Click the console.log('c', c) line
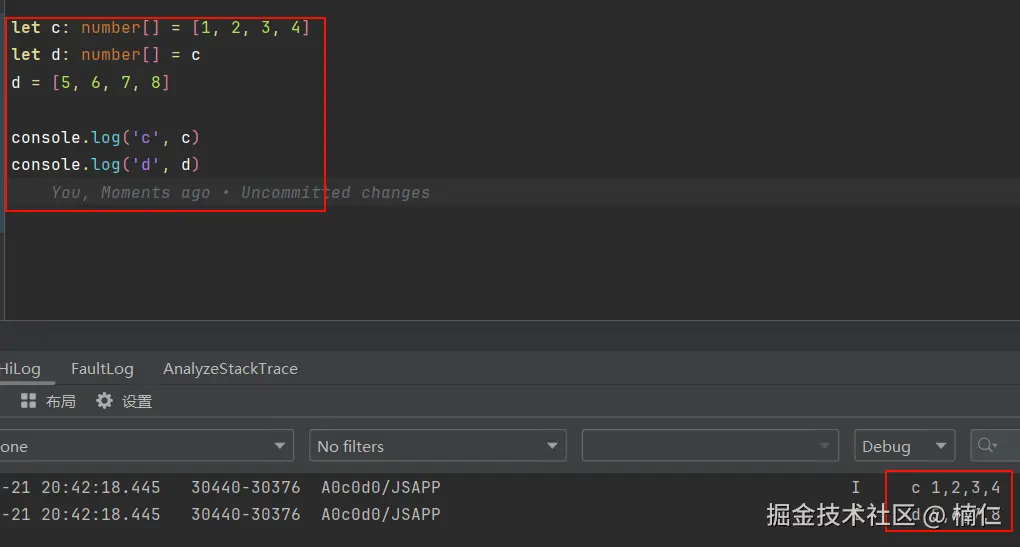Viewport: 1020px width, 547px height. [x=105, y=138]
